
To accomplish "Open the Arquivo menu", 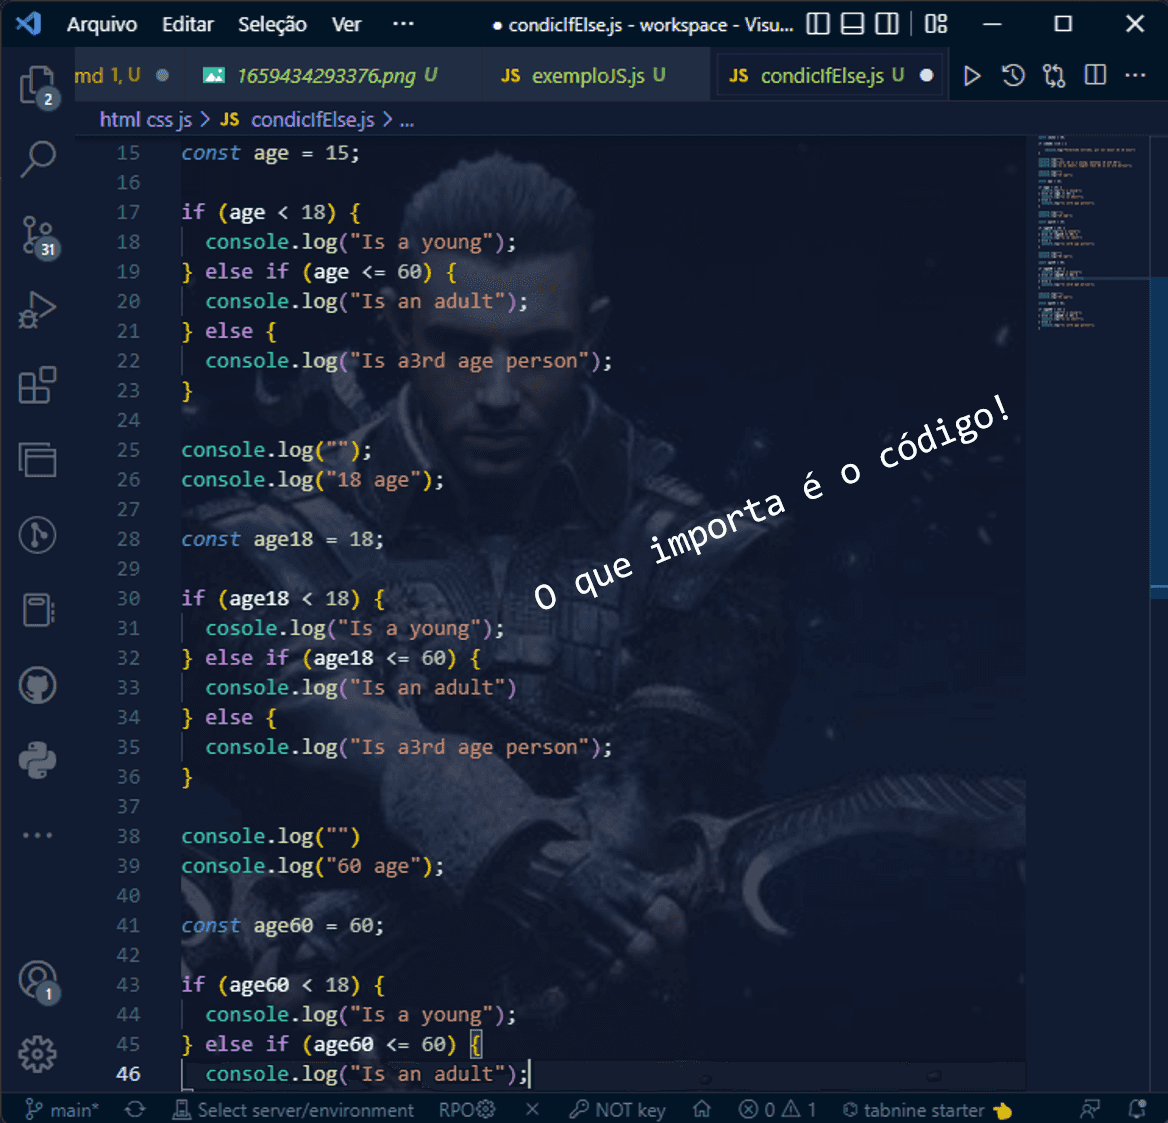I will coord(102,24).
